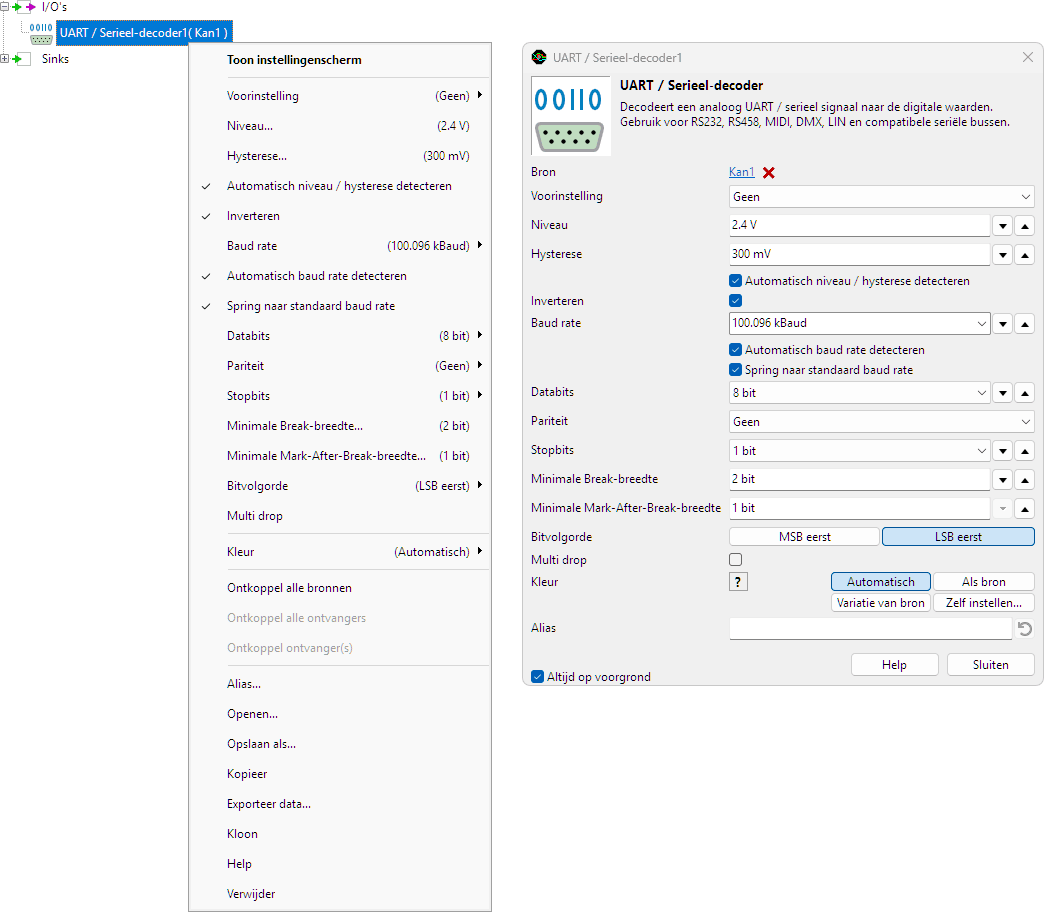
Task: Select Ontkoppel alle bronnen menu entry
Action: [x=290, y=588]
